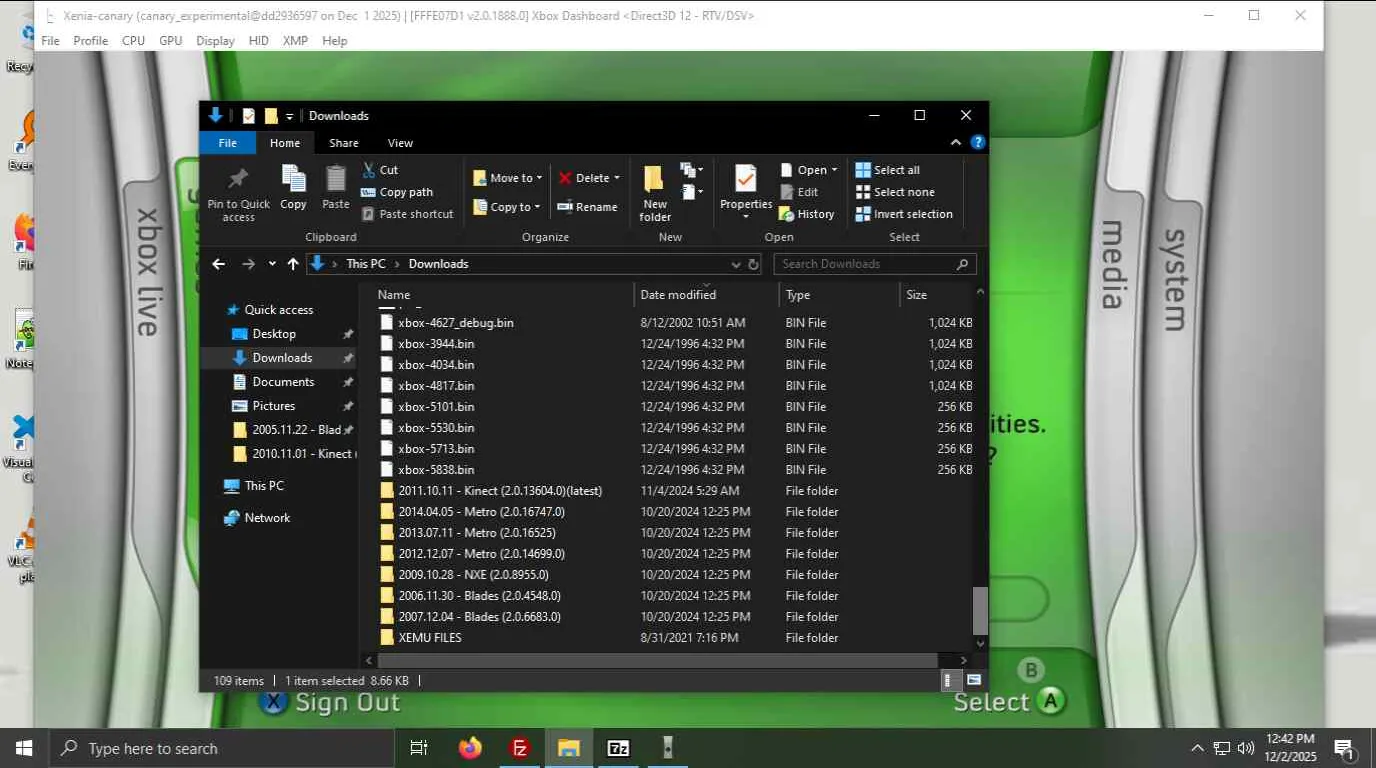The width and height of the screenshot is (1376, 768).
Task: Click Select all in the Select group
Action: point(888,170)
